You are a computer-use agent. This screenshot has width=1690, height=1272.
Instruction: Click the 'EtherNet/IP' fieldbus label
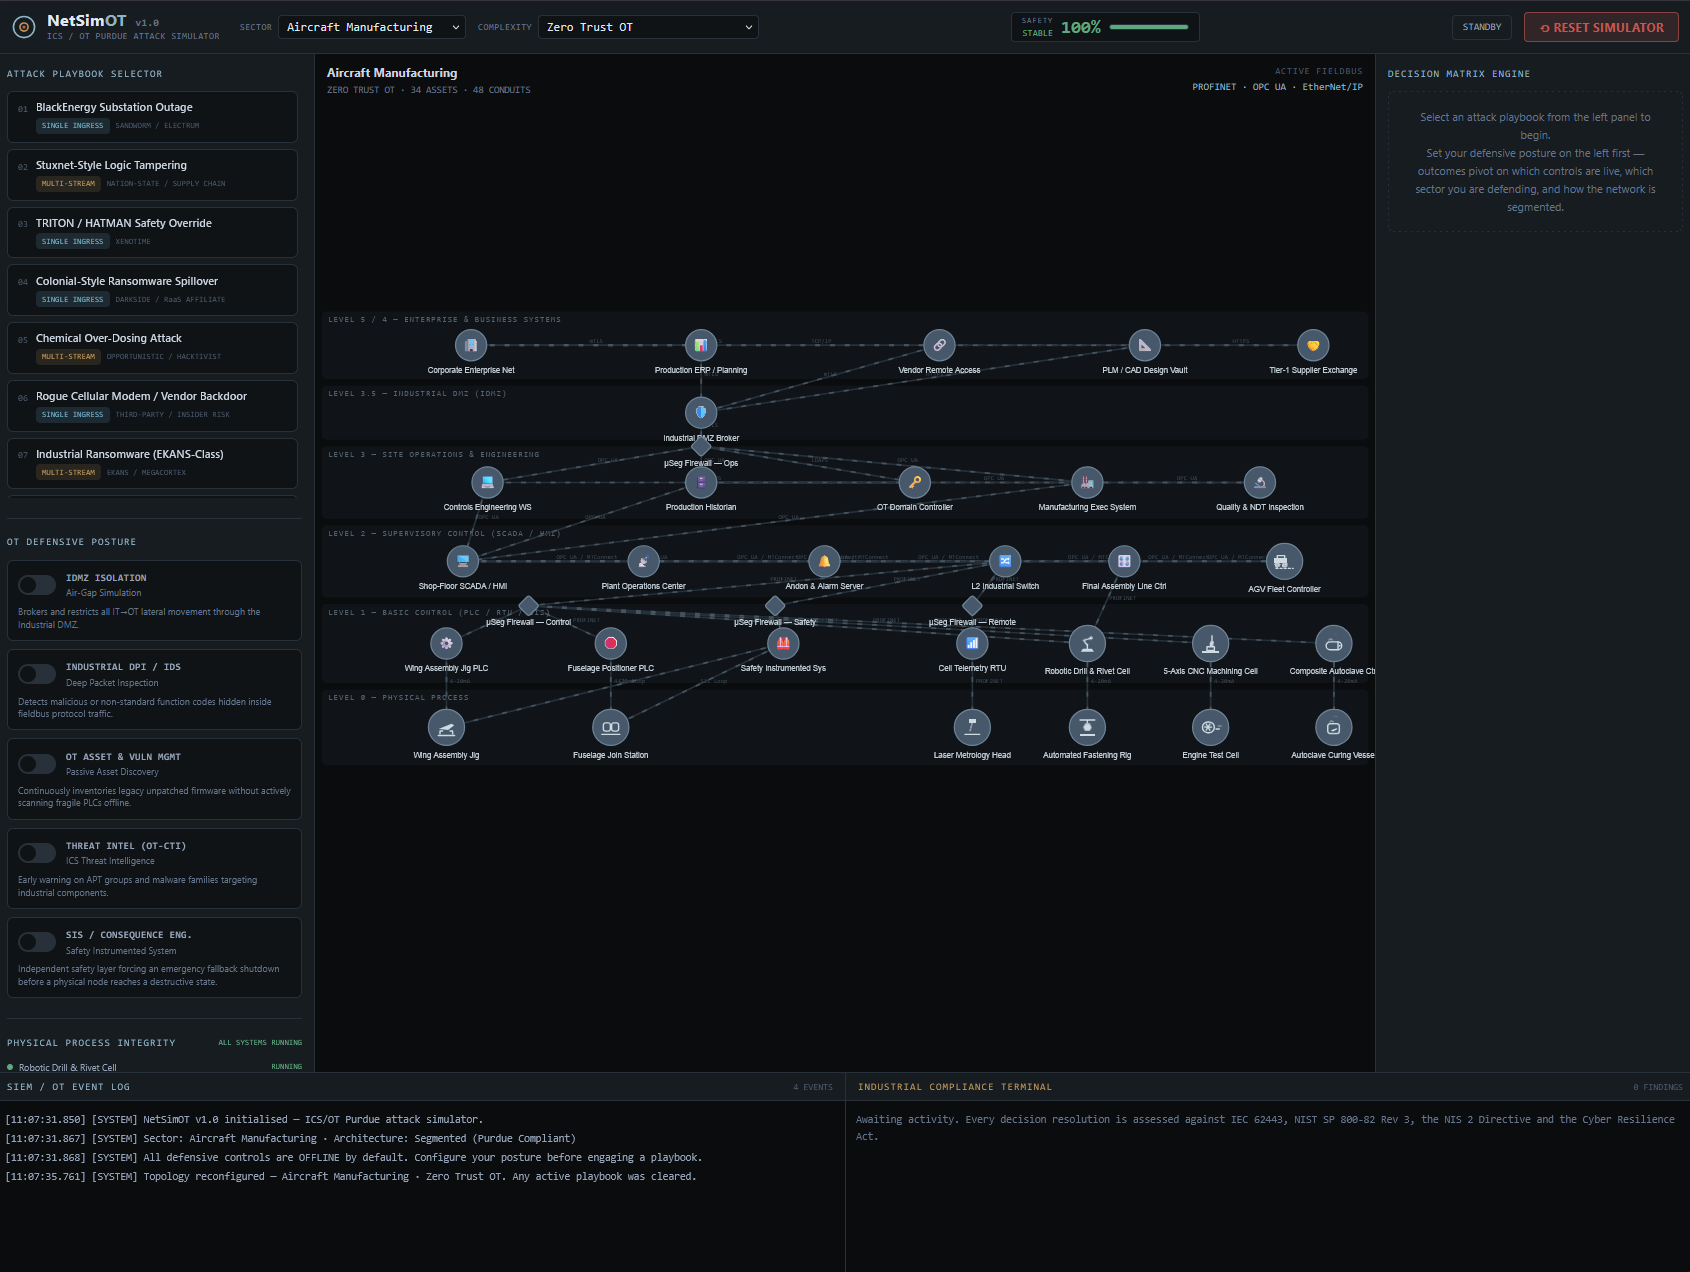tap(1332, 87)
